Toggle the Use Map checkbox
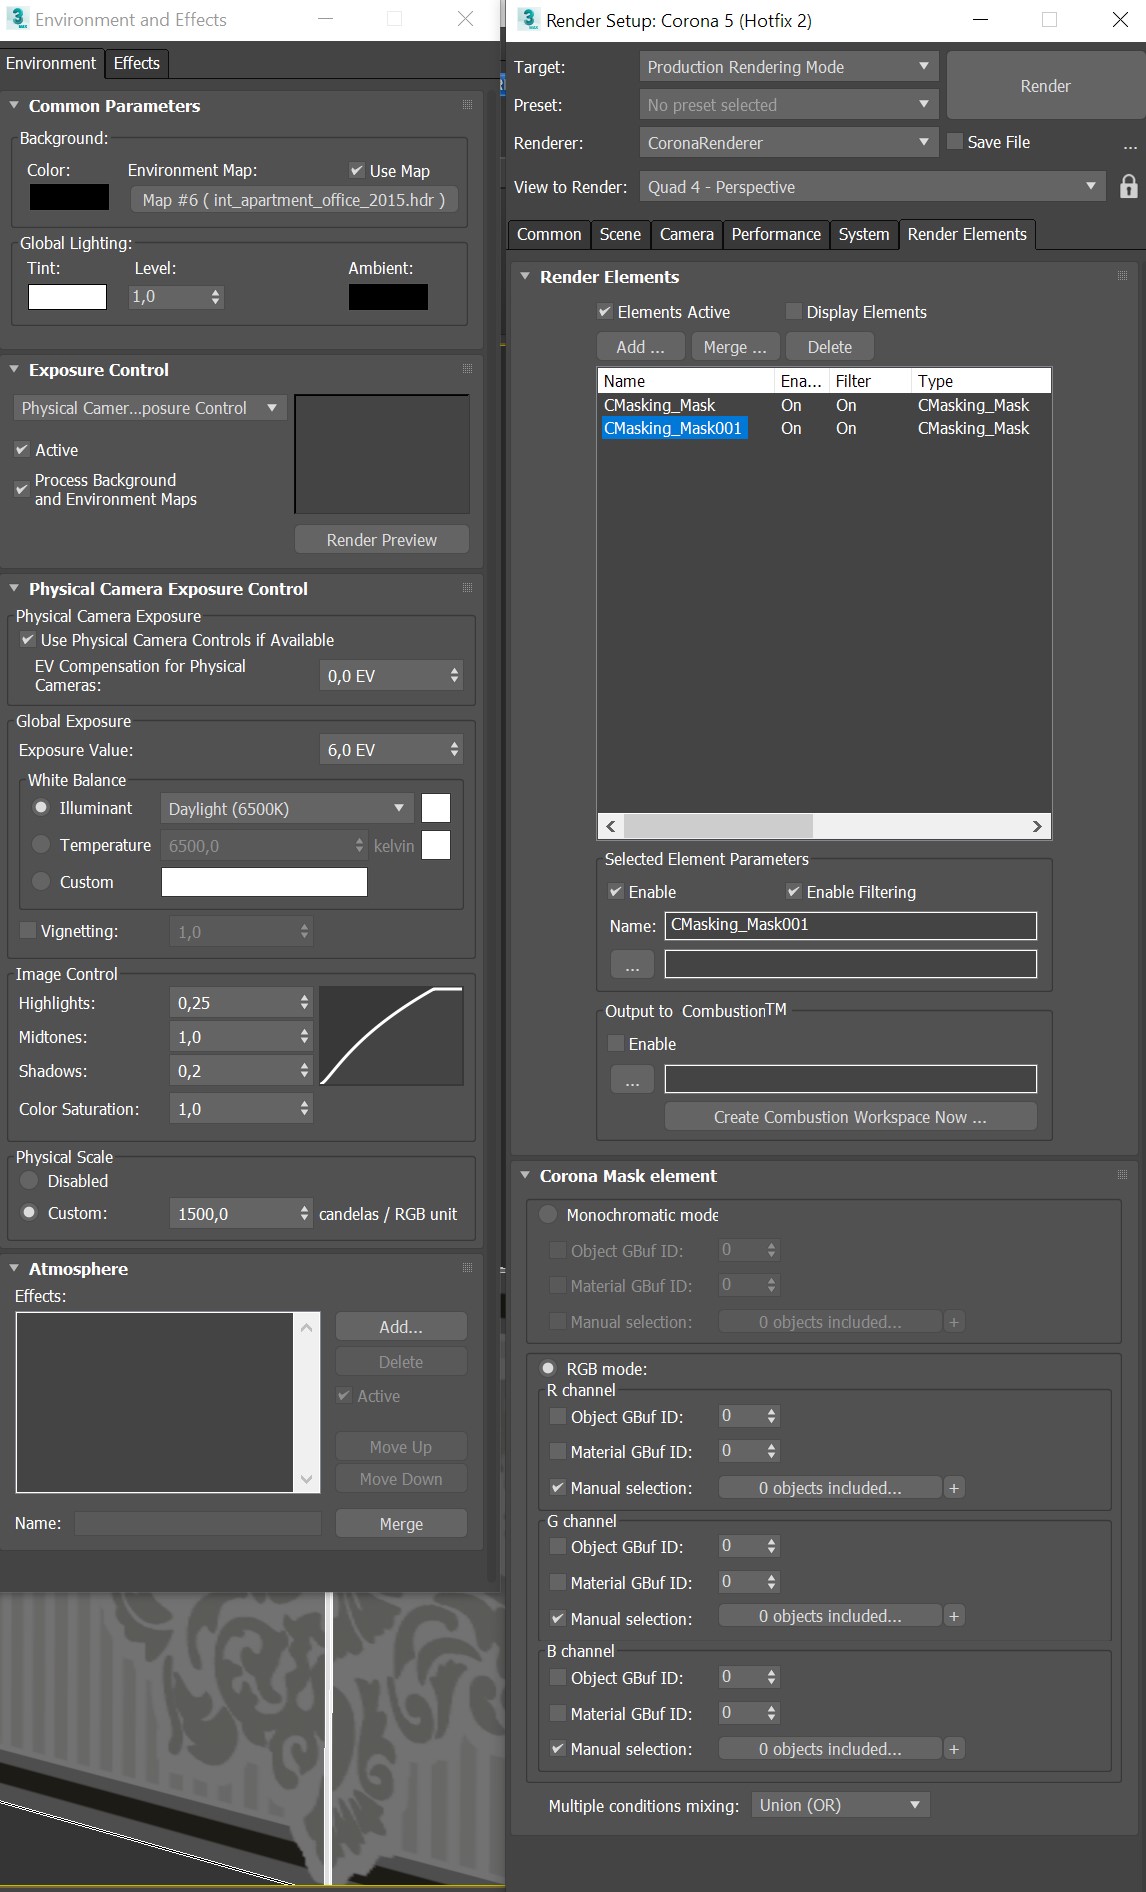Viewport: 1146px width, 1892px height. coord(357,171)
